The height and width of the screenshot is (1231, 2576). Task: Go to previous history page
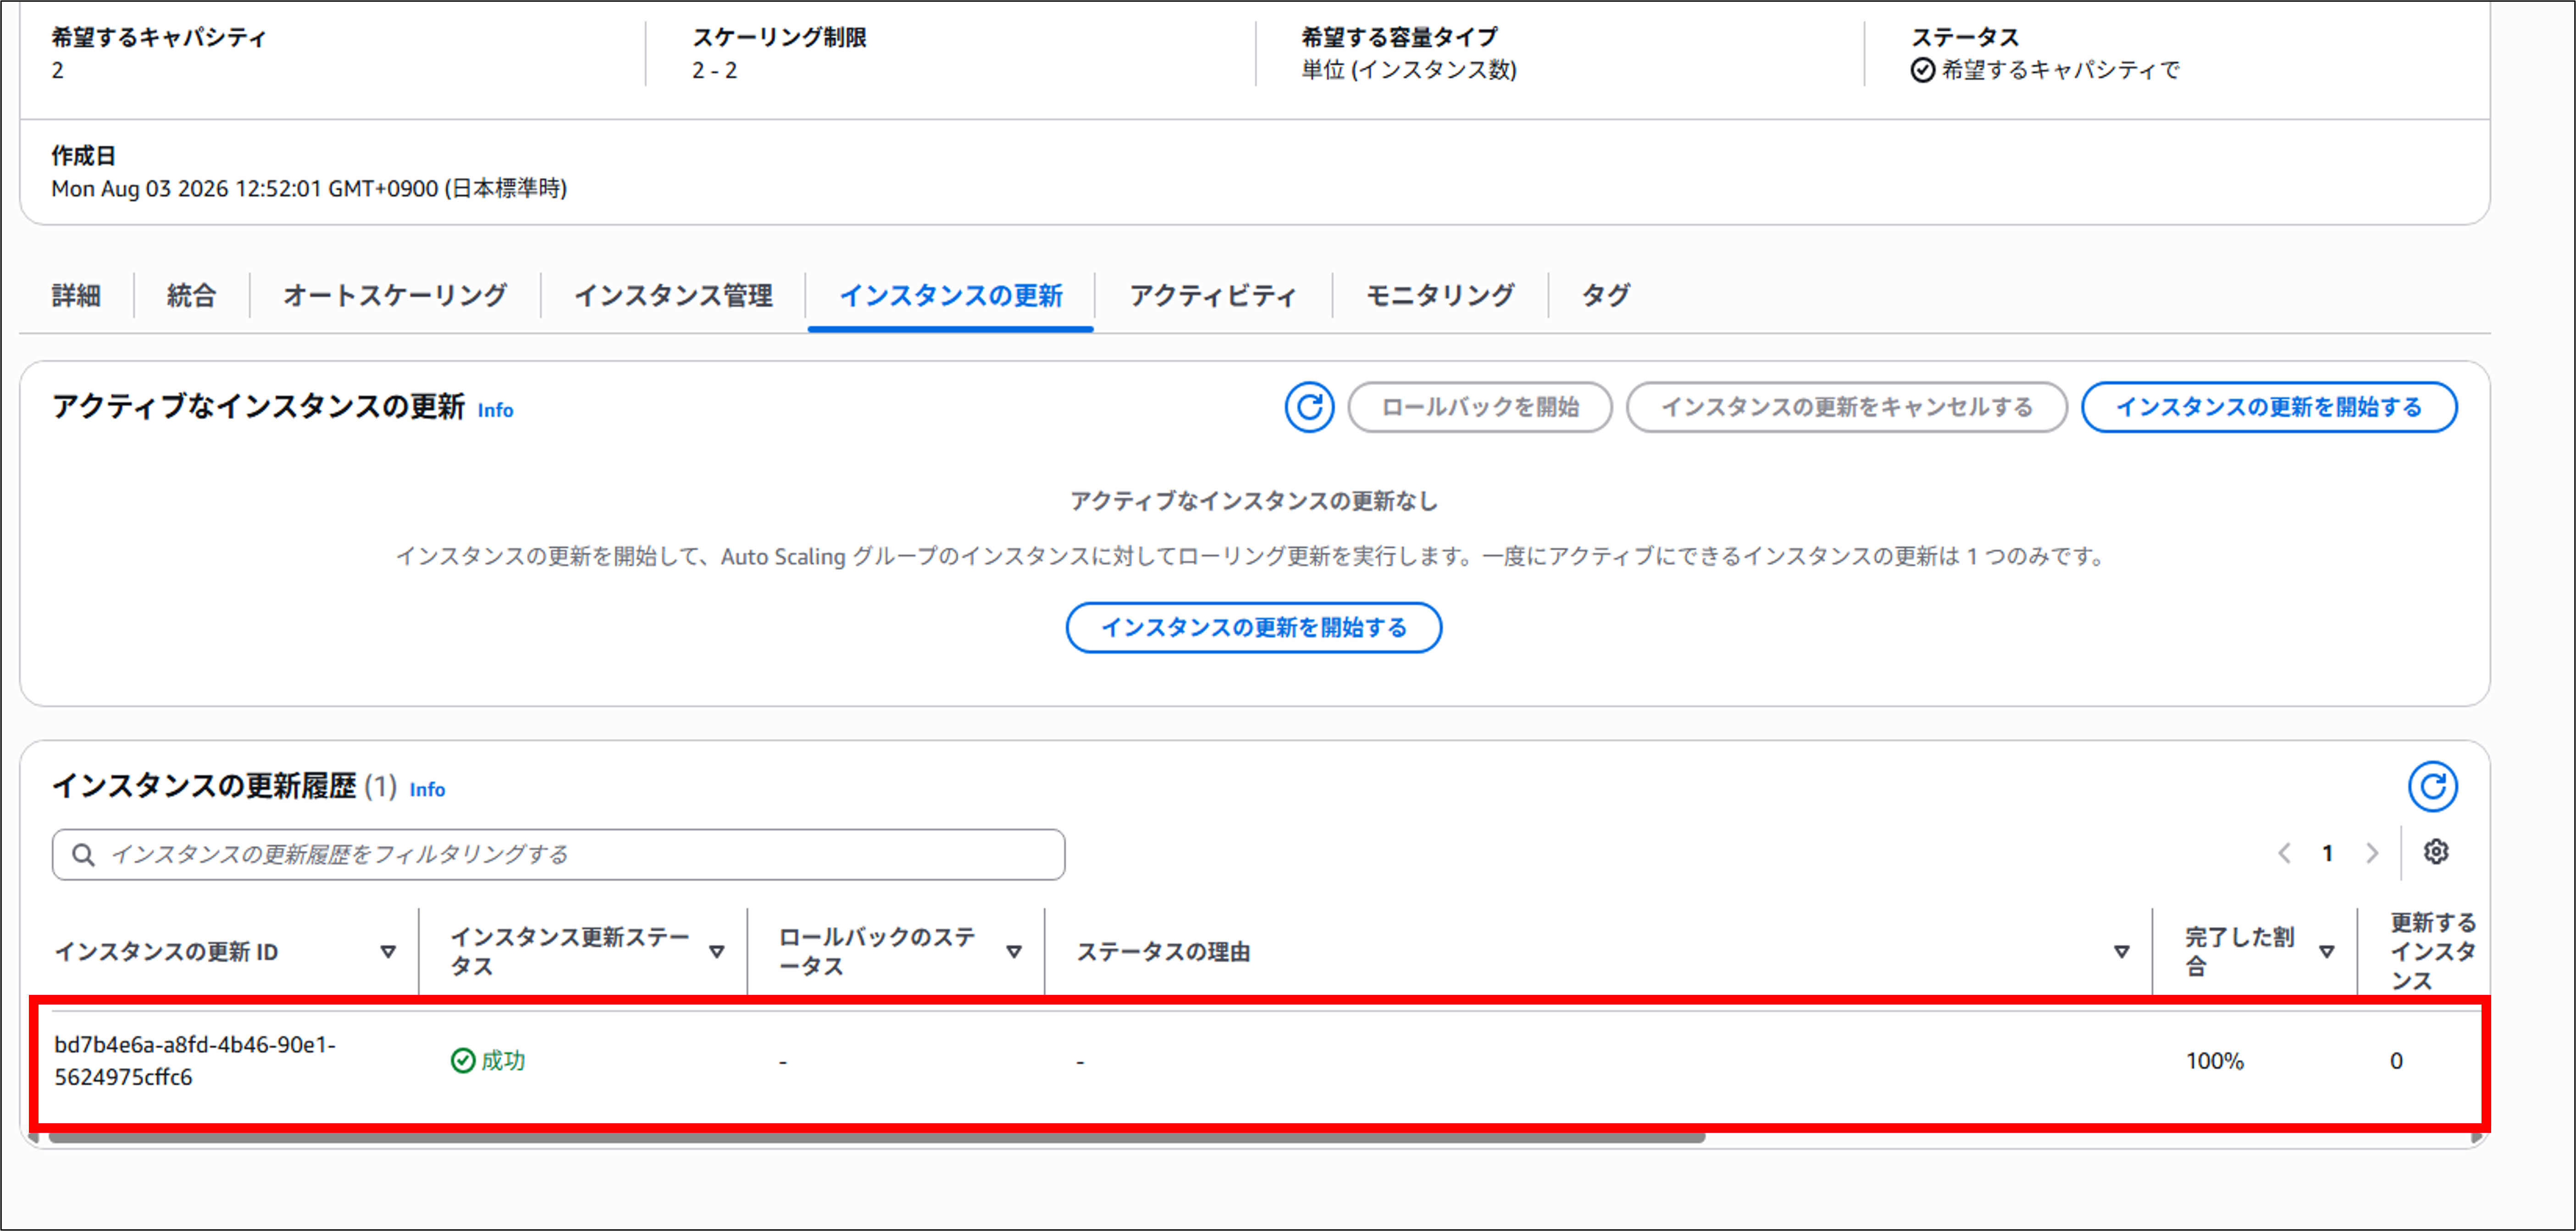coord(2284,853)
